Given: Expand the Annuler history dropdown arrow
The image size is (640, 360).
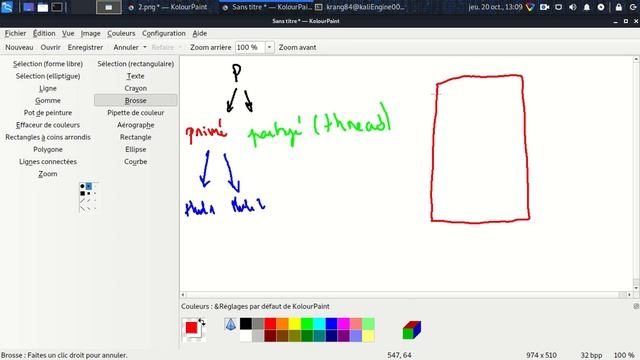Looking at the screenshot, I should point(144,47).
